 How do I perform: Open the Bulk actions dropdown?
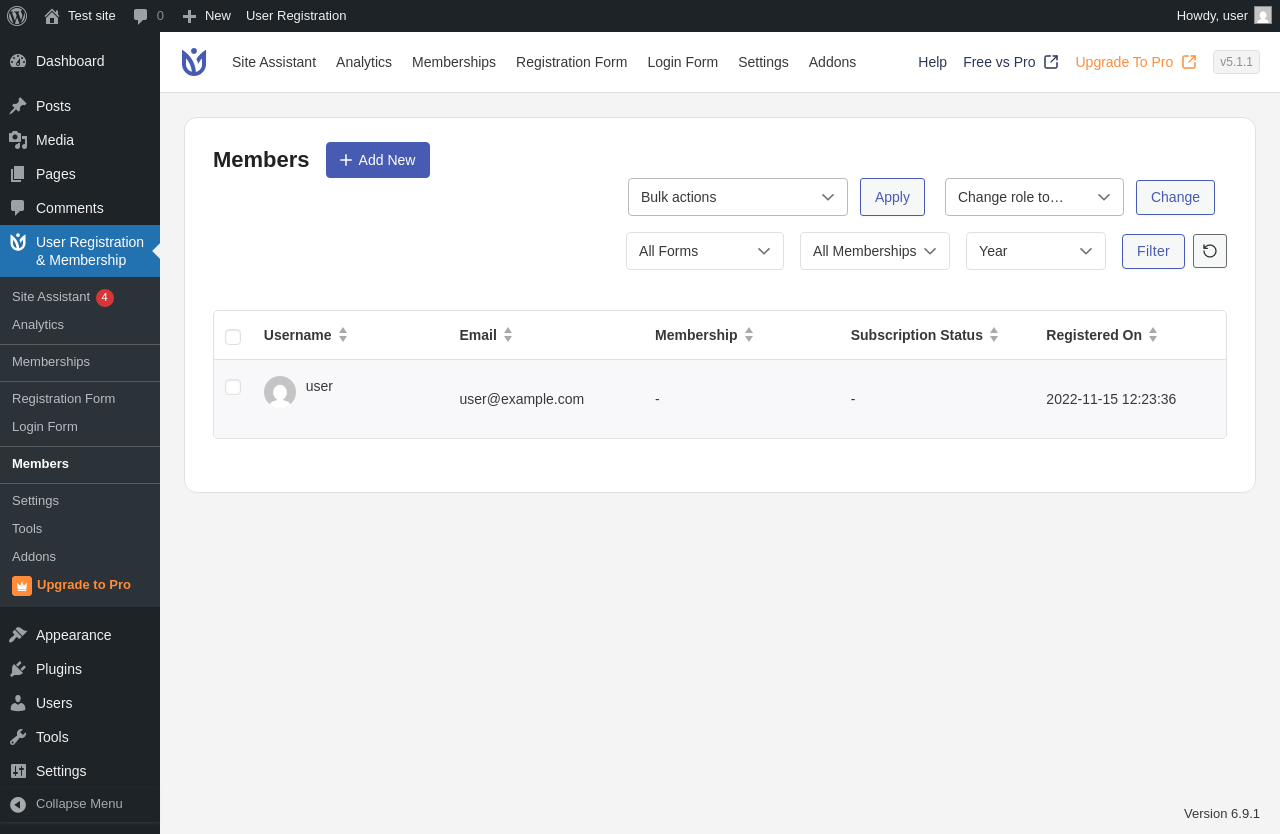coord(738,197)
